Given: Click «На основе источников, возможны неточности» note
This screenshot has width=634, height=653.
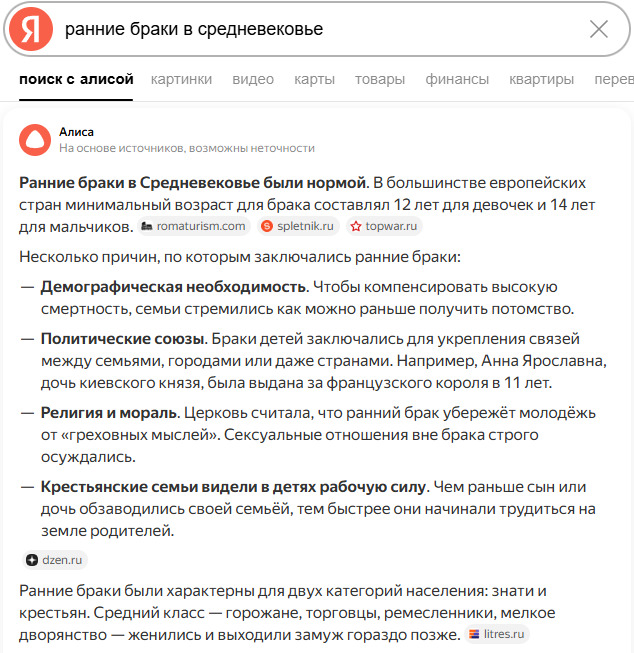Looking at the screenshot, I should [x=187, y=148].
